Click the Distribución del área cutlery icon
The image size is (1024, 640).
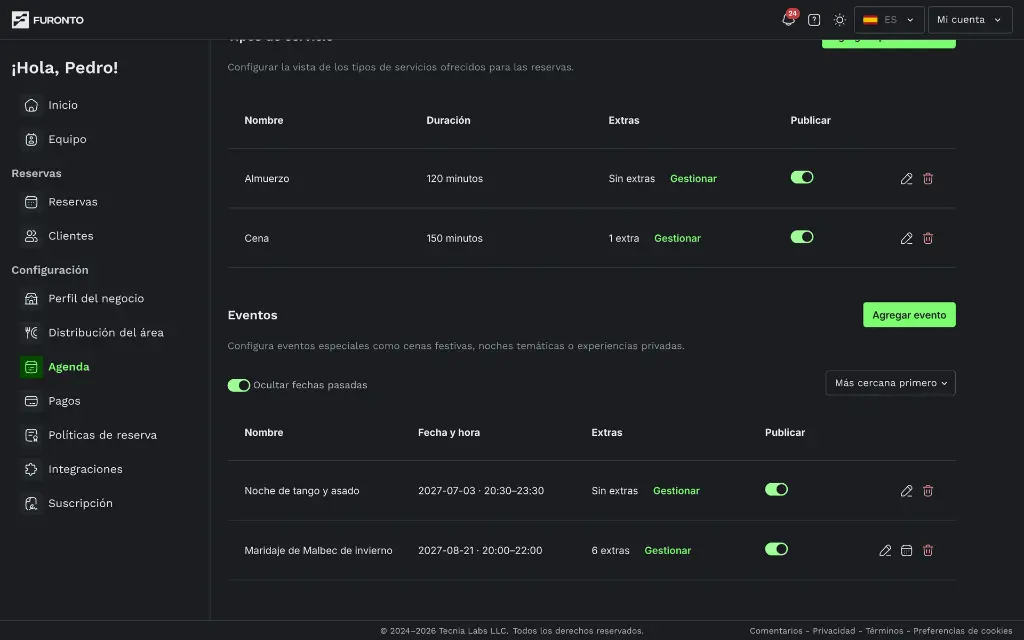[31, 332]
